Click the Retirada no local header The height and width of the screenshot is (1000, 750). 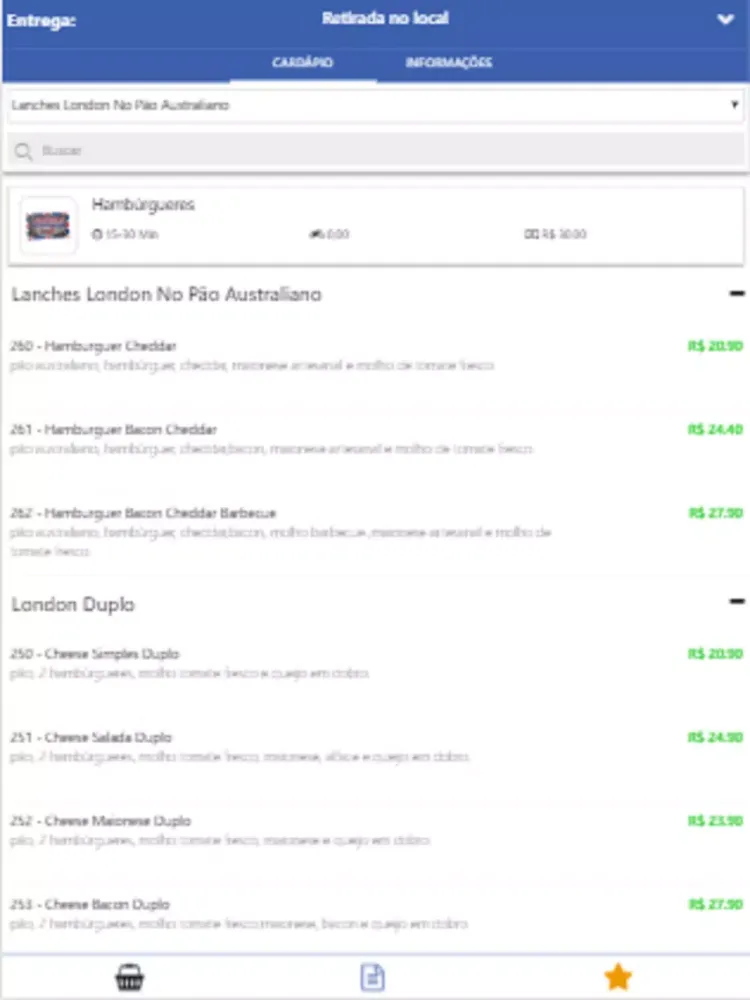(385, 19)
